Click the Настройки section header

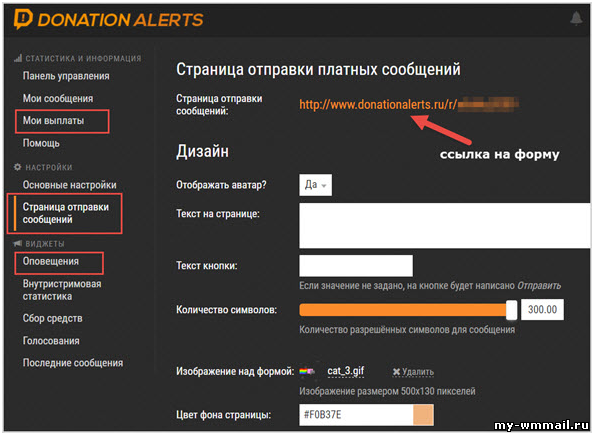(48, 167)
